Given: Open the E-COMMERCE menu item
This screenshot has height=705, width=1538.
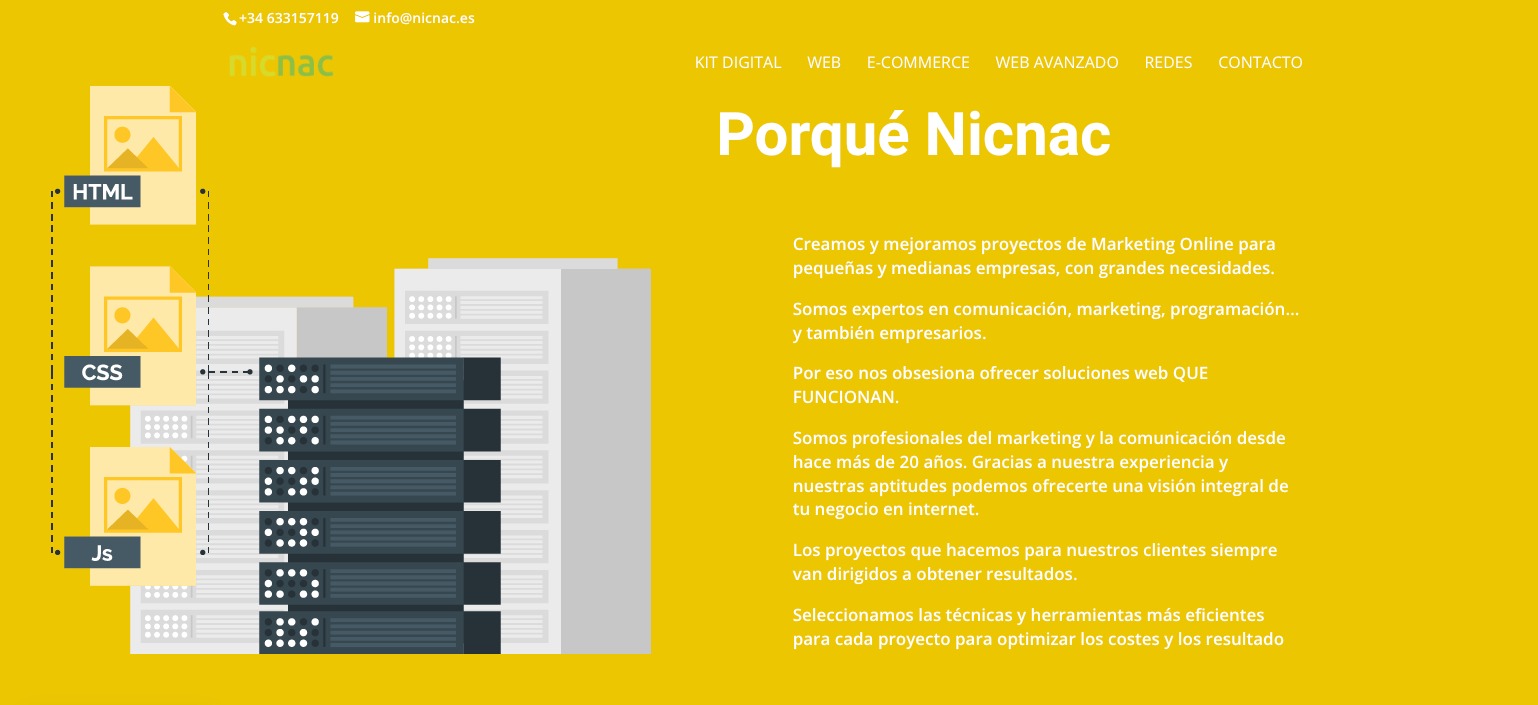Looking at the screenshot, I should point(918,62).
